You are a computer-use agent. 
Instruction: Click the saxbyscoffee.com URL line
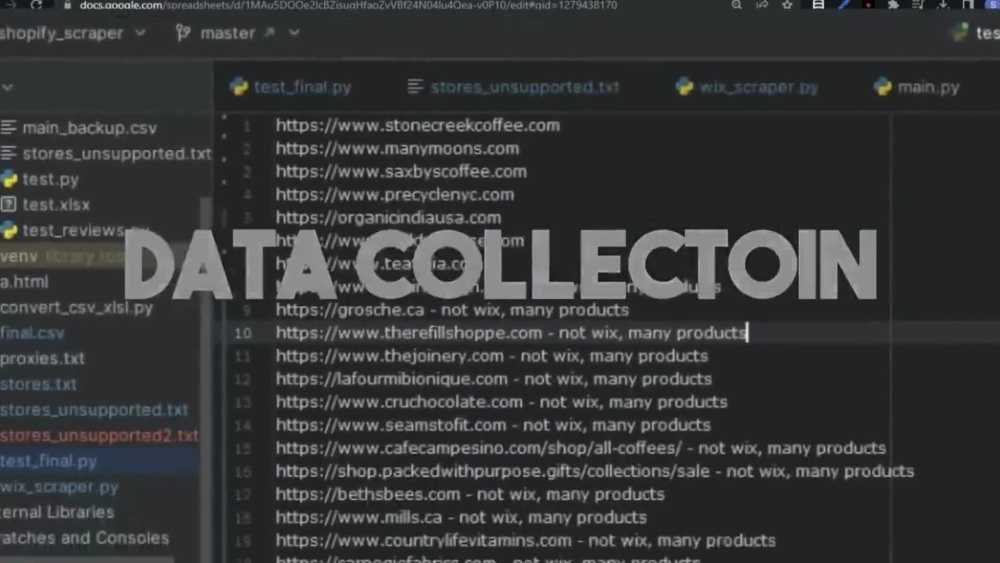401,172
